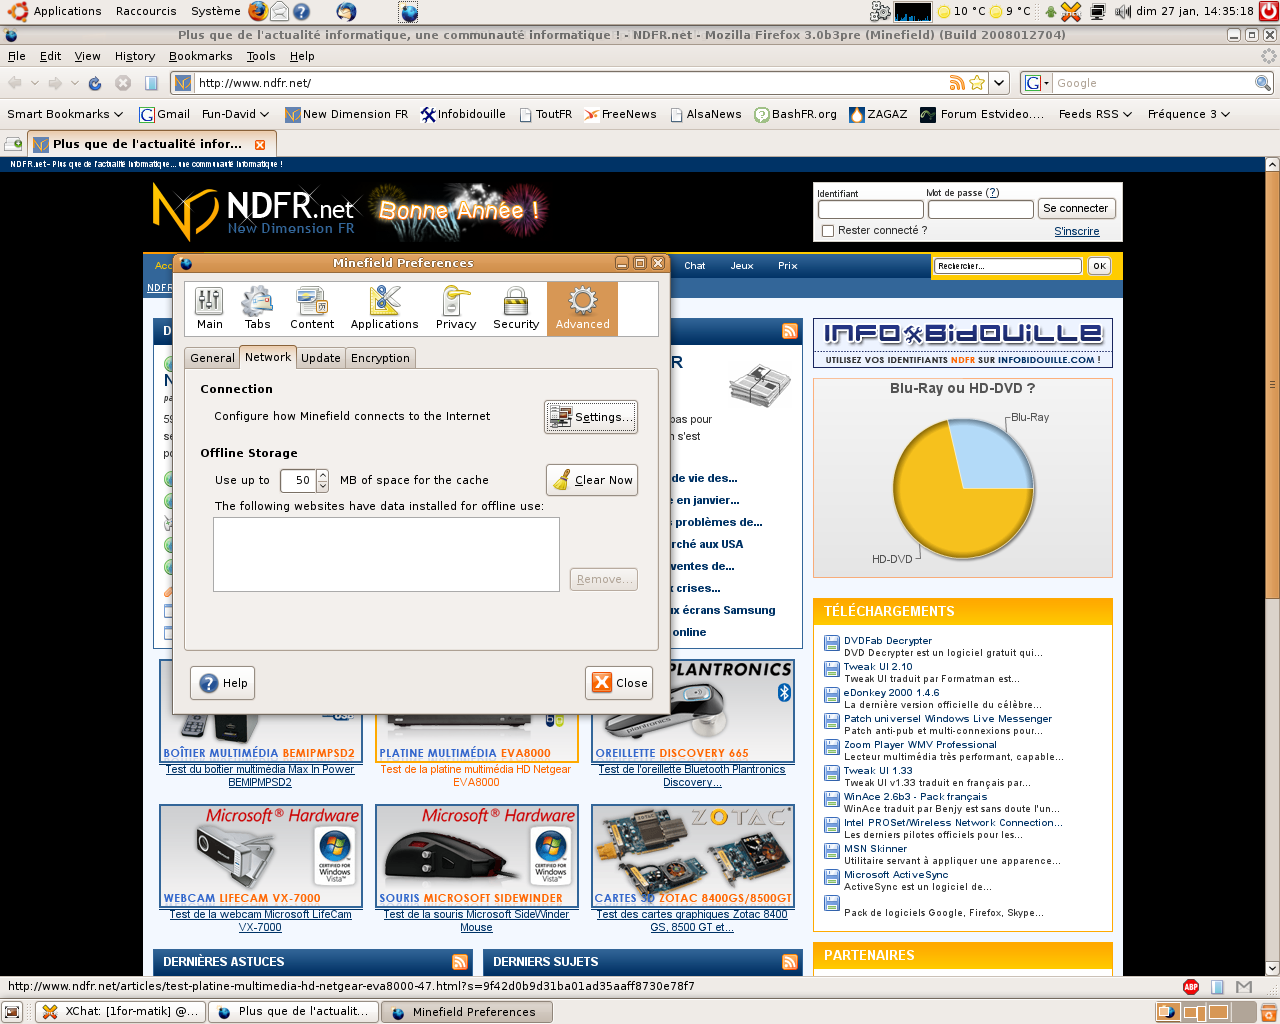Open the Privacy preferences pane
Image resolution: width=1280 pixels, height=1024 pixels.
point(456,307)
